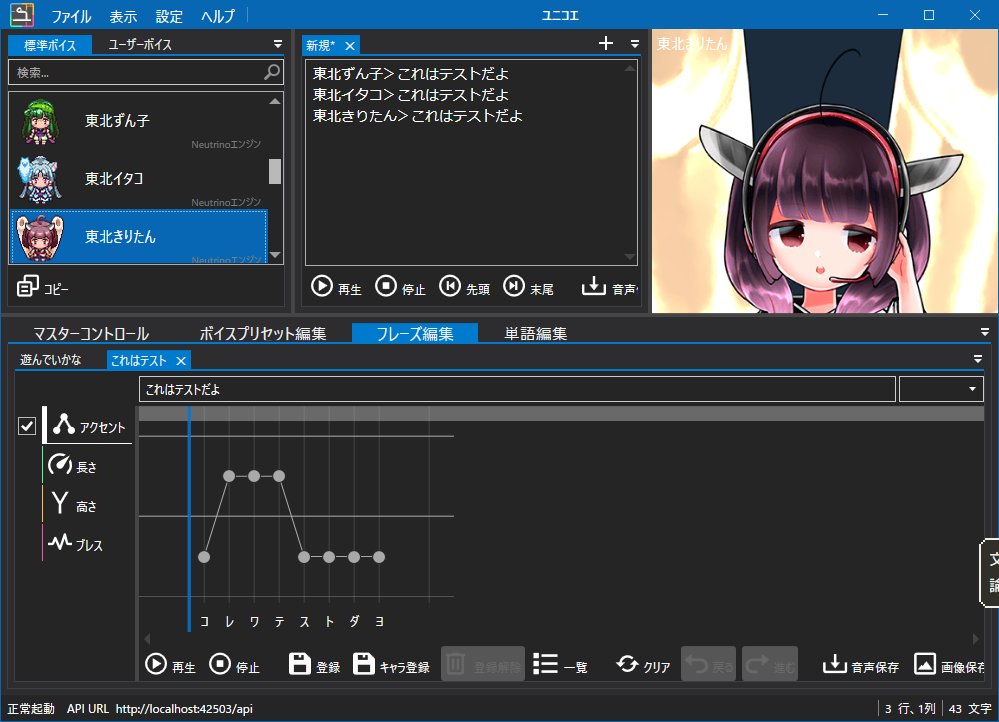The height and width of the screenshot is (722, 999).
Task: Click the blue timeline position marker
Action: [189, 519]
